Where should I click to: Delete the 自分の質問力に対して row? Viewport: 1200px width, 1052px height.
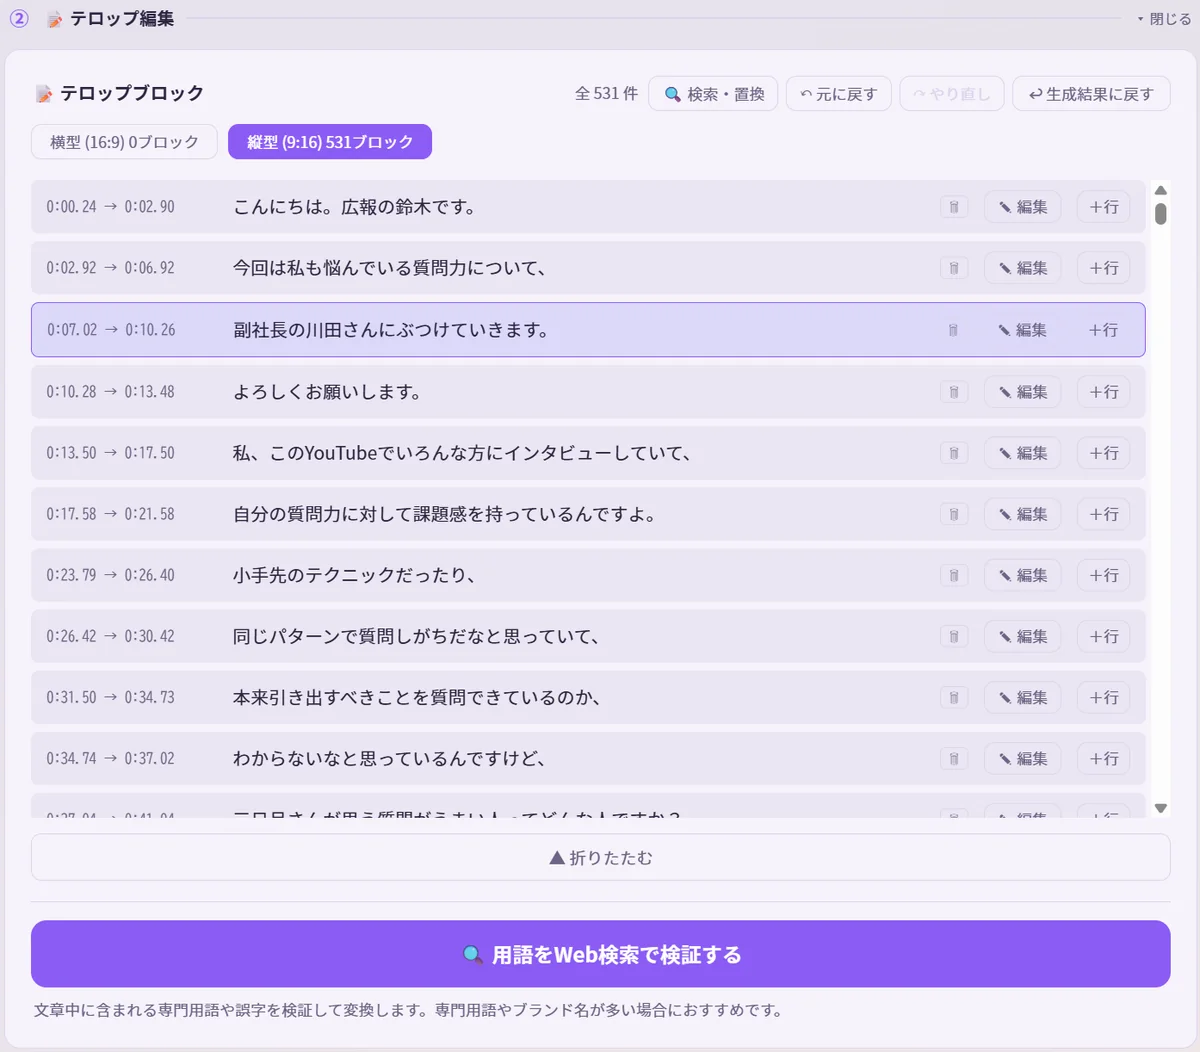(954, 514)
